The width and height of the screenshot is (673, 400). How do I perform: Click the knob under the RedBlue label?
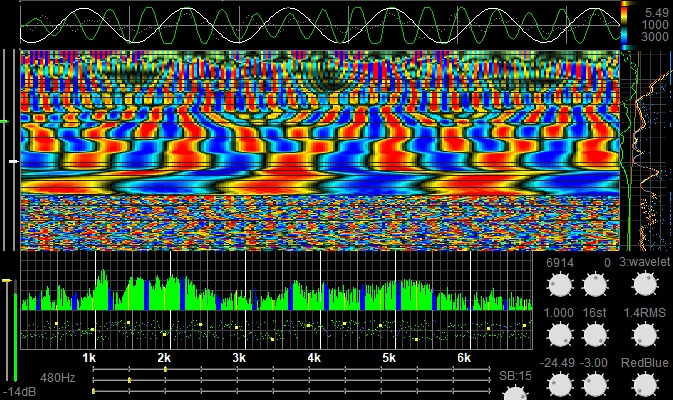645,385
